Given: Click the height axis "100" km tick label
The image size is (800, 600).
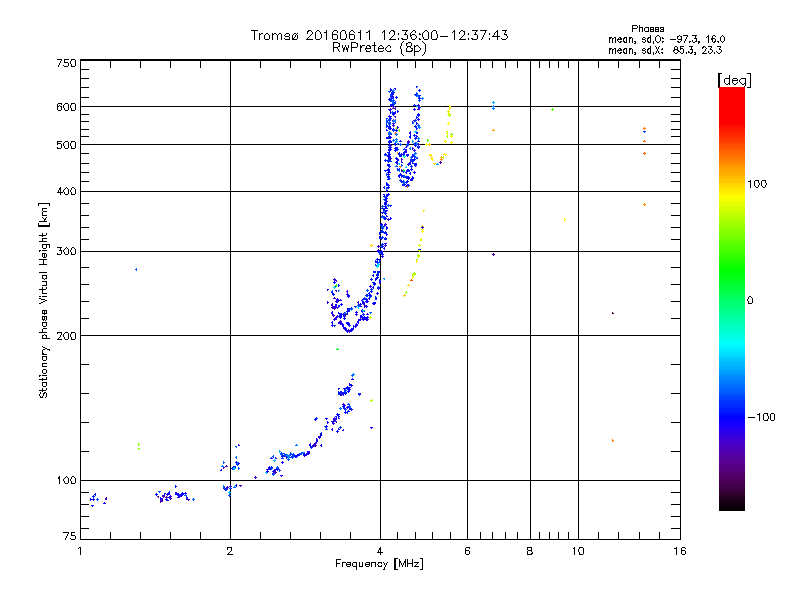Looking at the screenshot, I should 66,481.
